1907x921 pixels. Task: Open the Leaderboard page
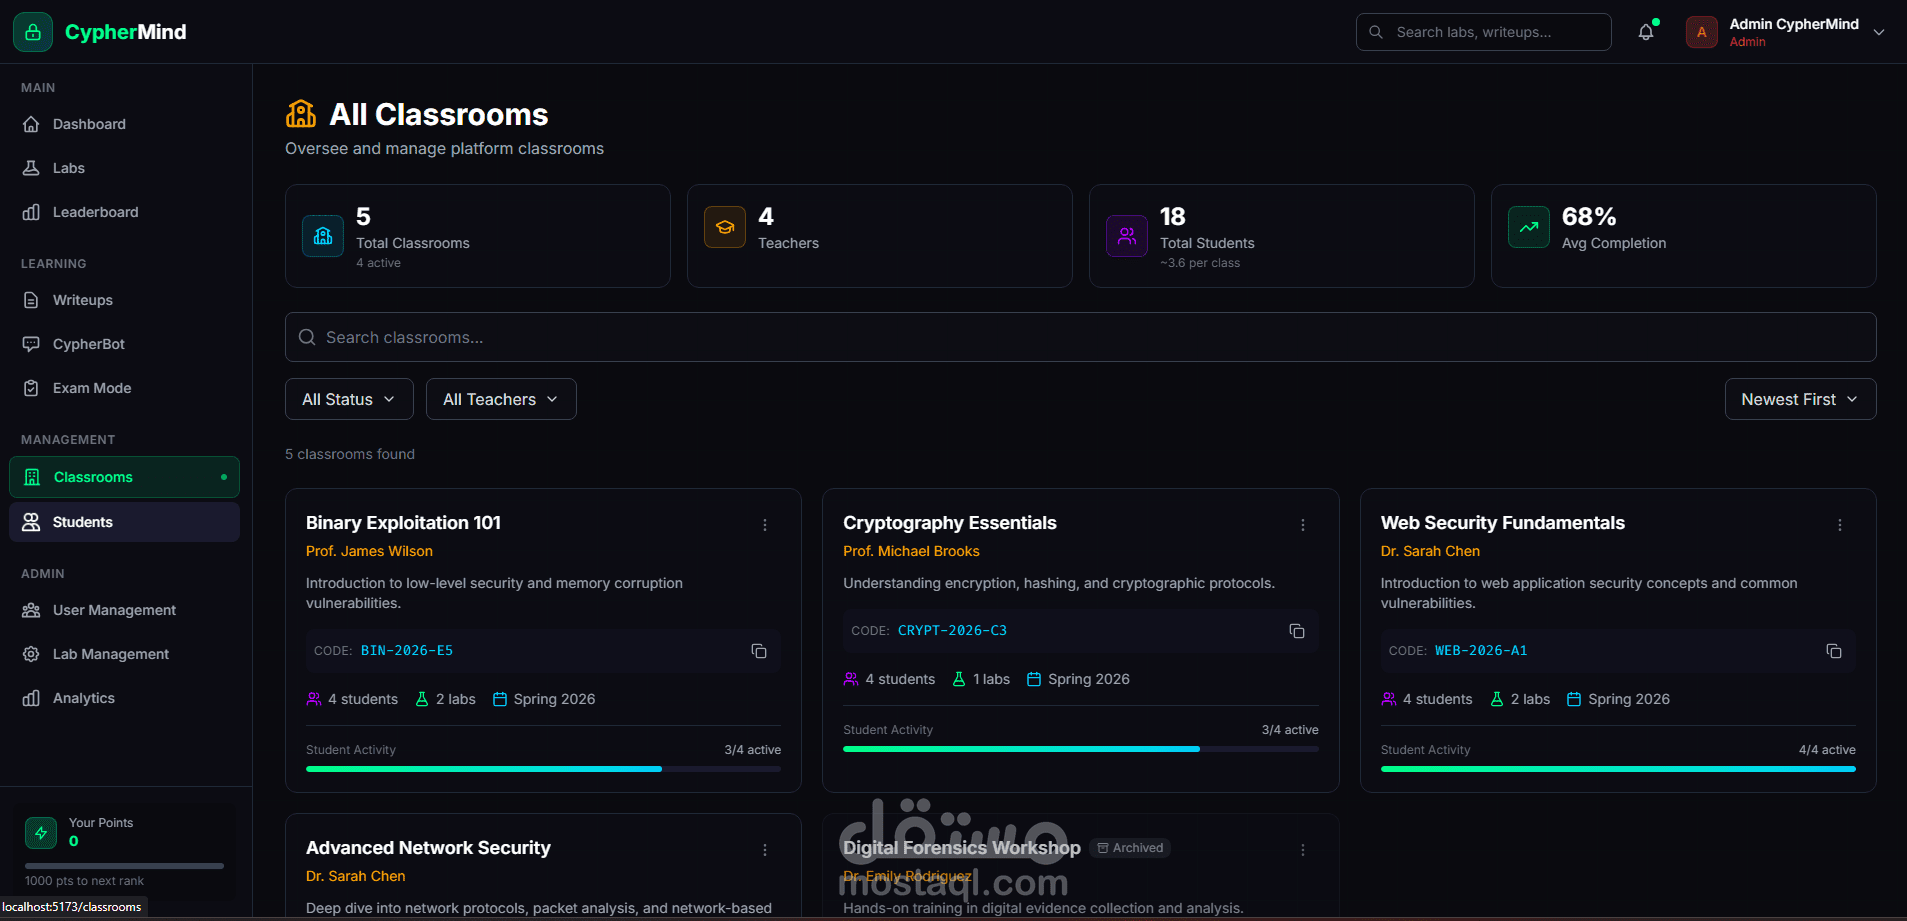click(124, 212)
